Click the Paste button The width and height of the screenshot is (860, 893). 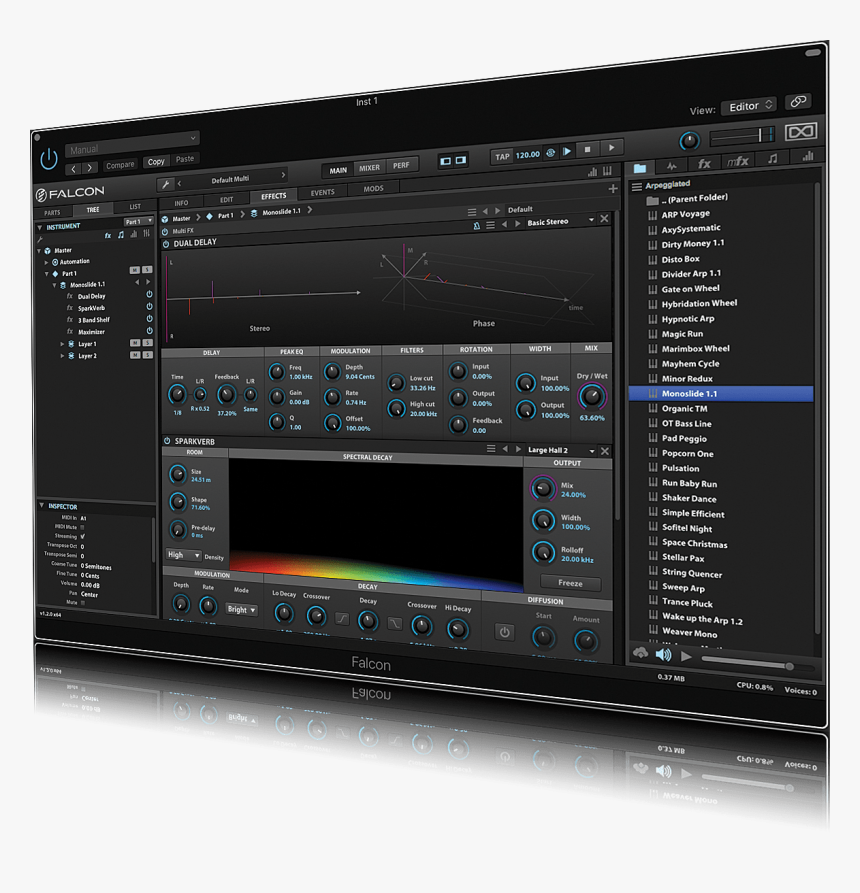click(185, 159)
